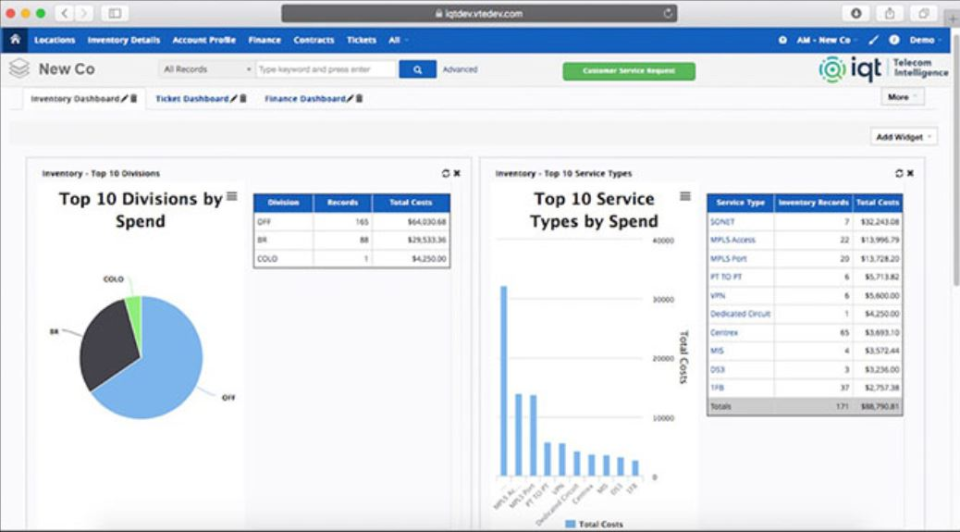Click the clock icon beside AM - New Co
960x532 pixels.
782,40
